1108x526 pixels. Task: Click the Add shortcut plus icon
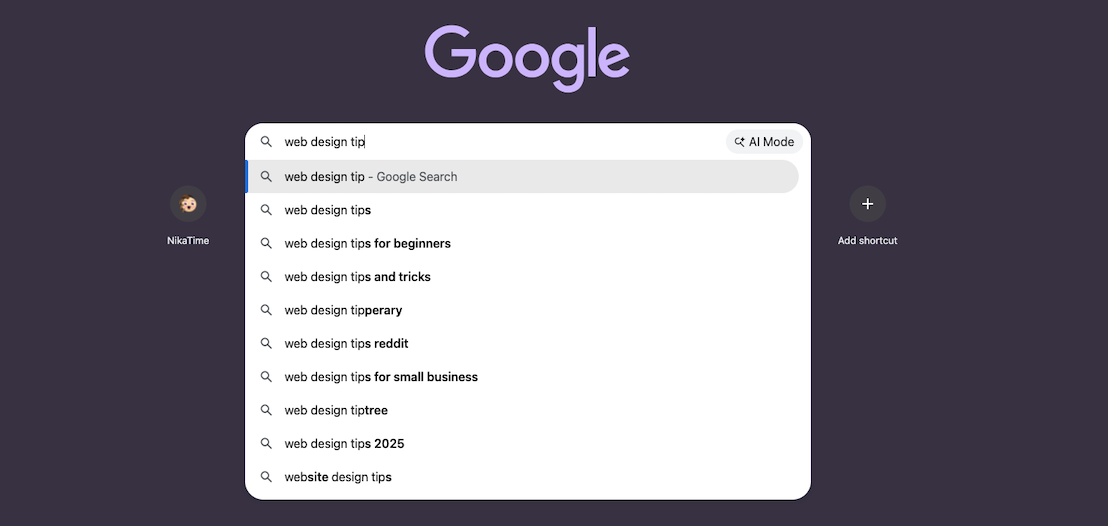click(x=867, y=204)
